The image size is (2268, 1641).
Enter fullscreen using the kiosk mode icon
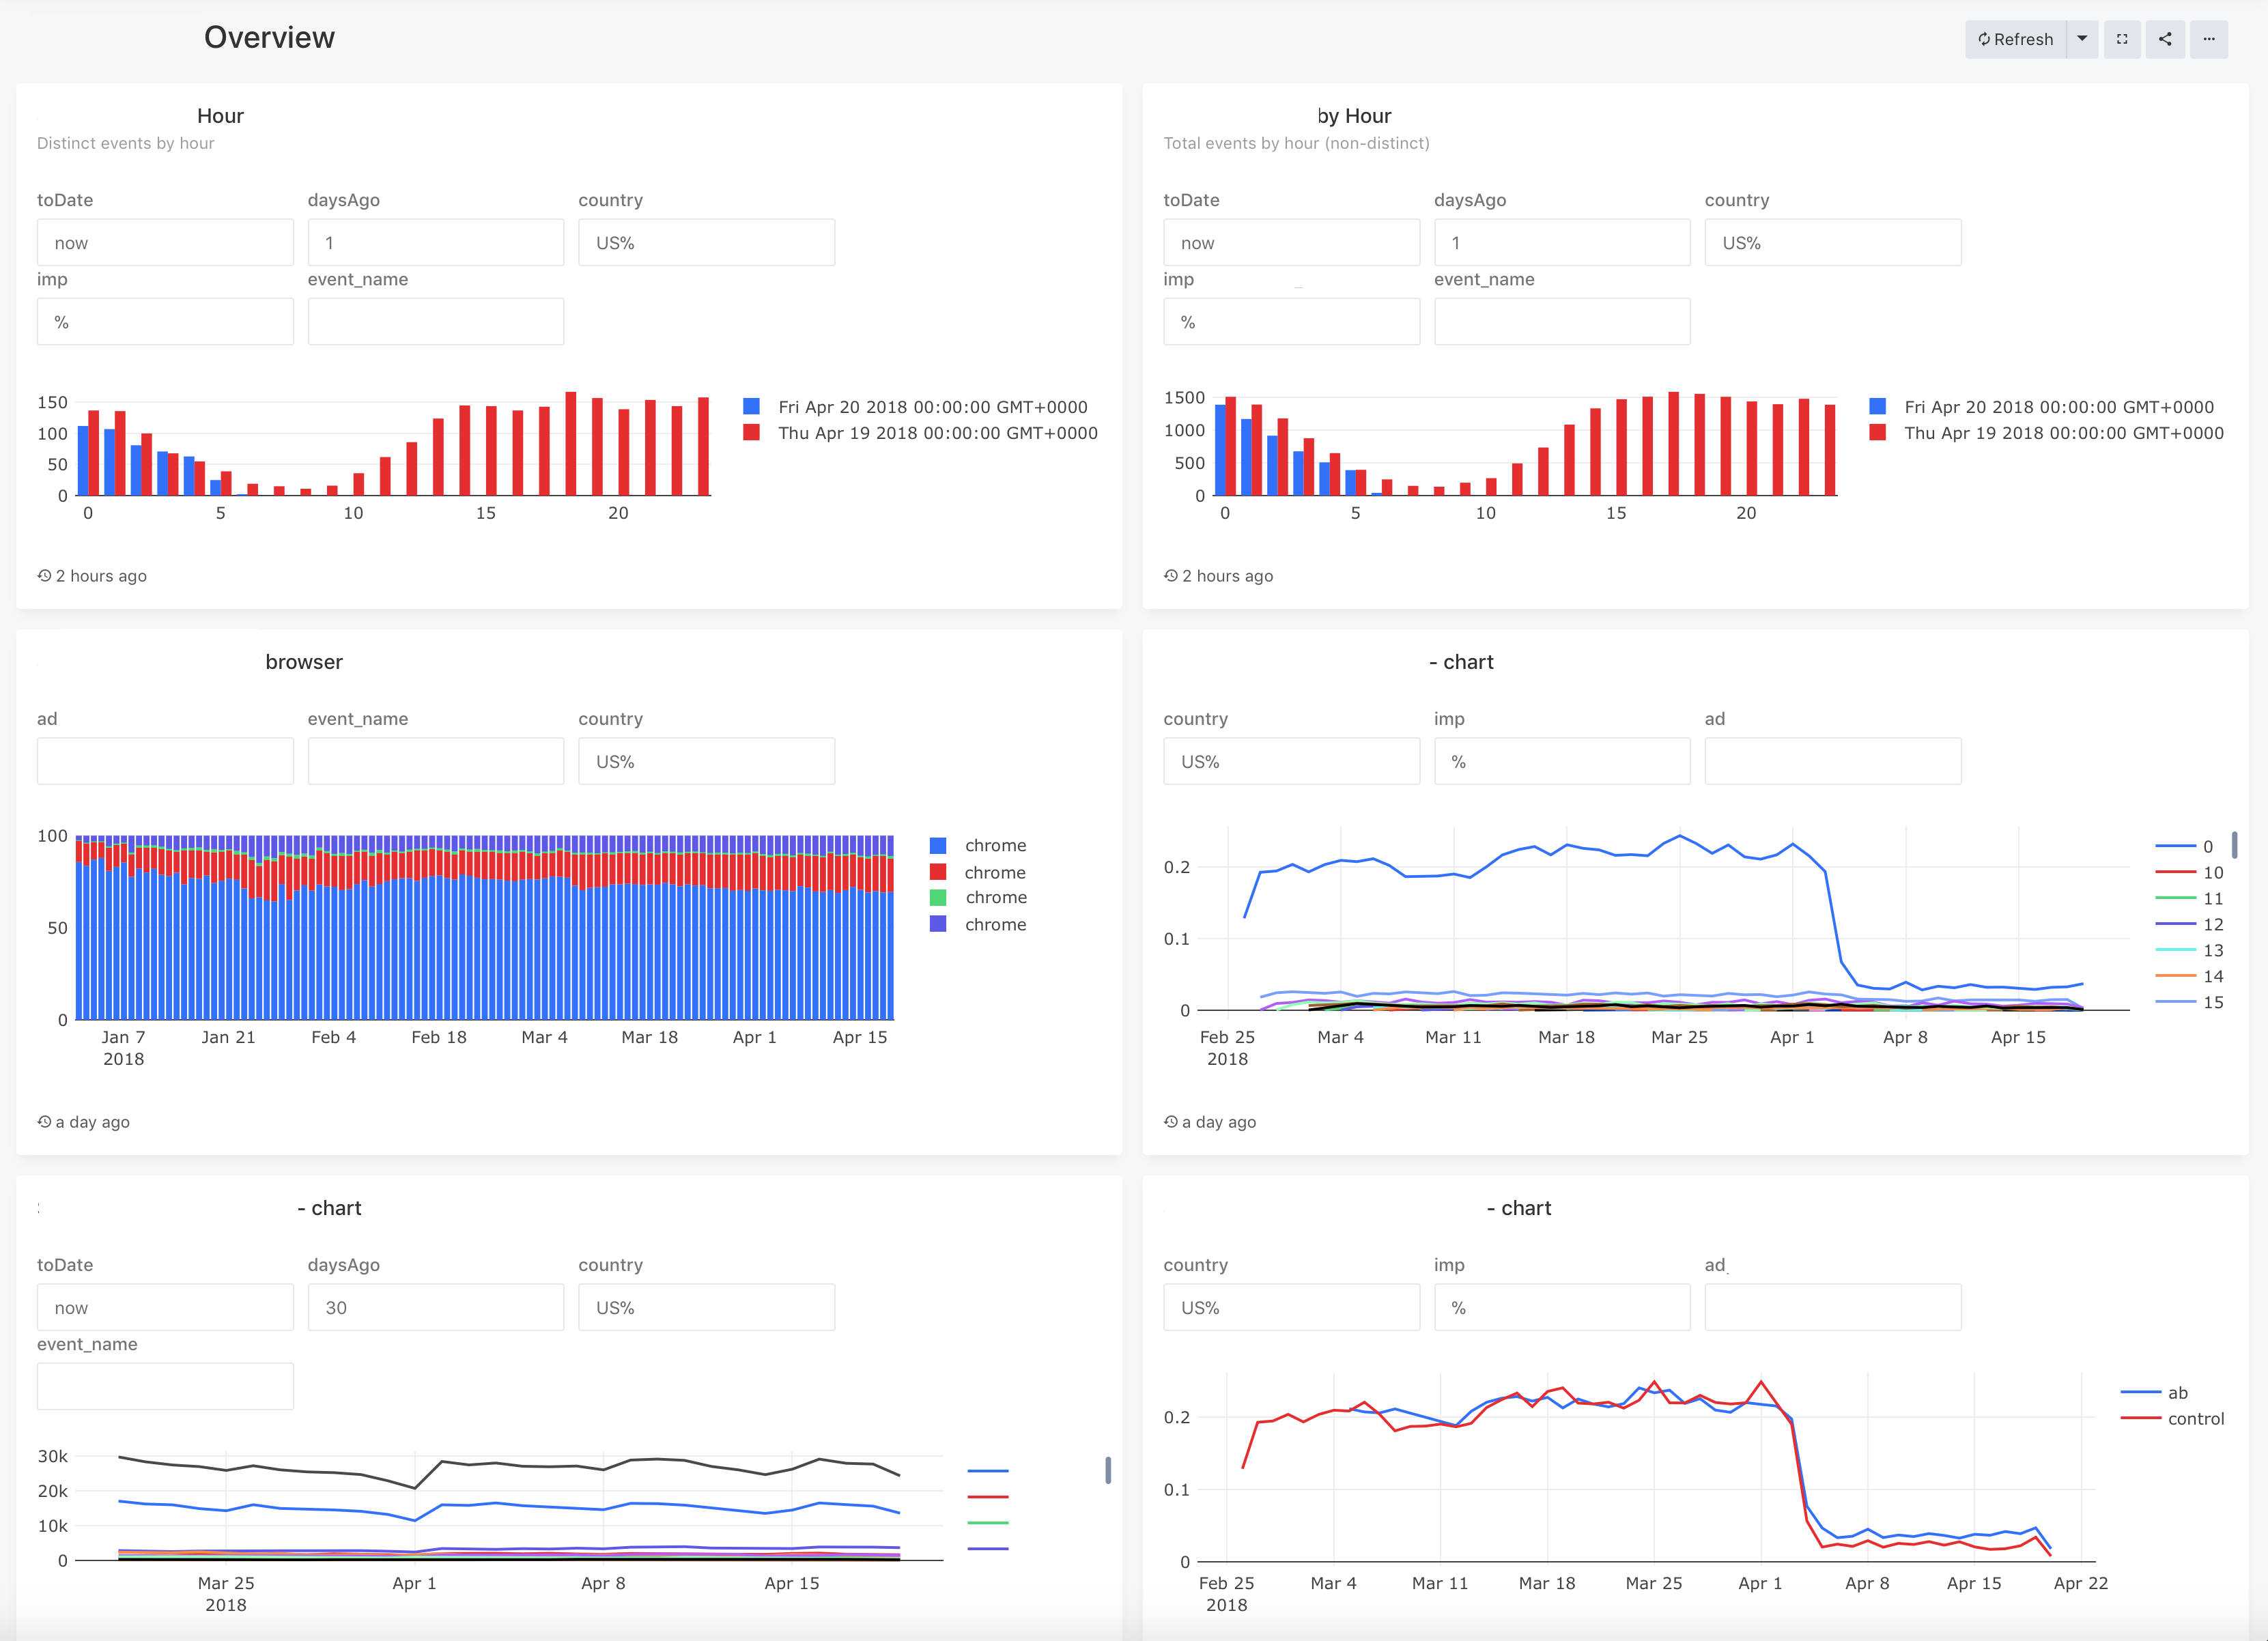pos(2122,39)
